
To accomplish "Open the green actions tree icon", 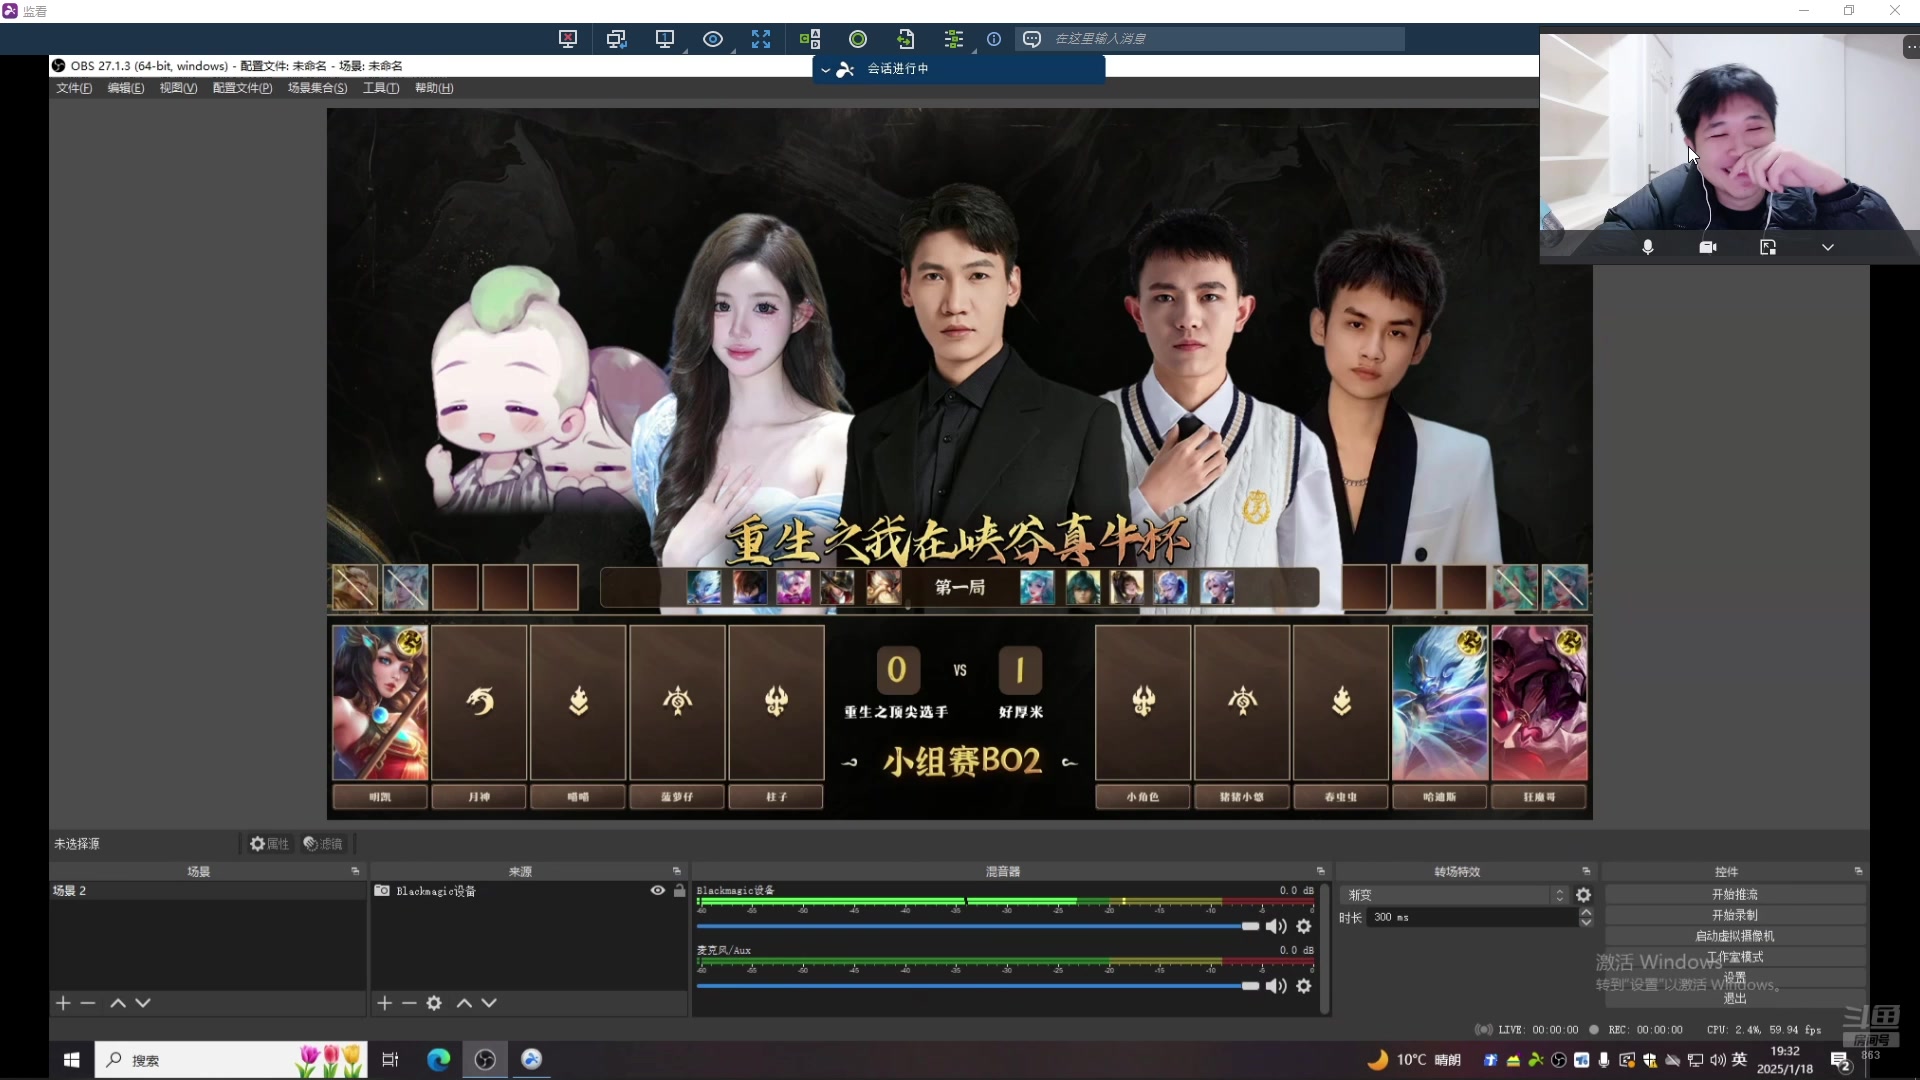I will coord(953,39).
